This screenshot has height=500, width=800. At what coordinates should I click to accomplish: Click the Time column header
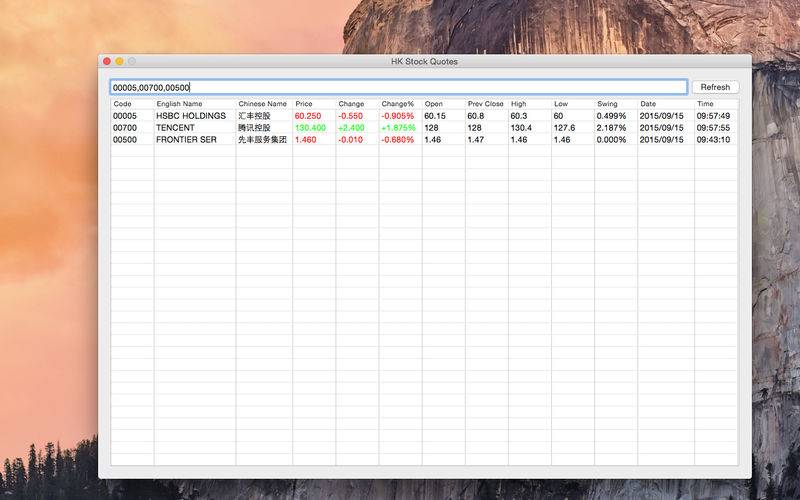[x=715, y=104]
